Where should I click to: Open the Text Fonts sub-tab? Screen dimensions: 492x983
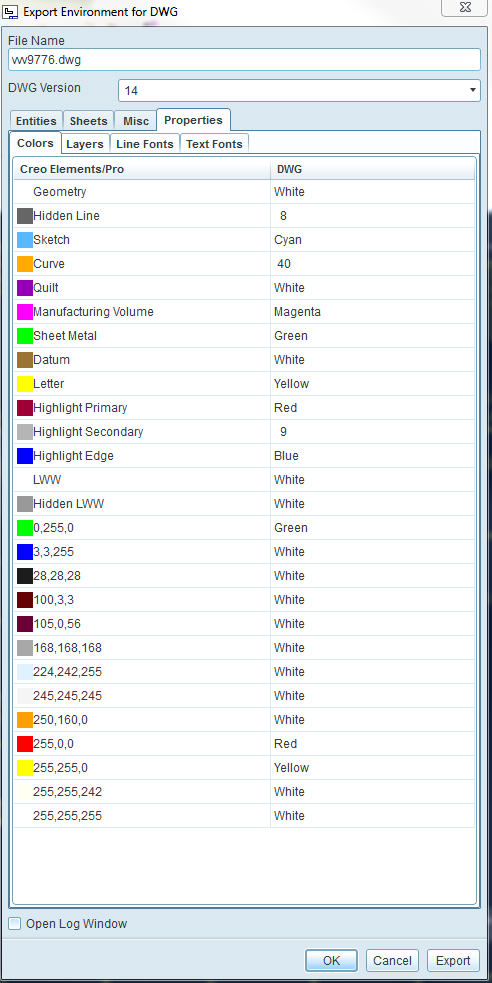(x=214, y=144)
